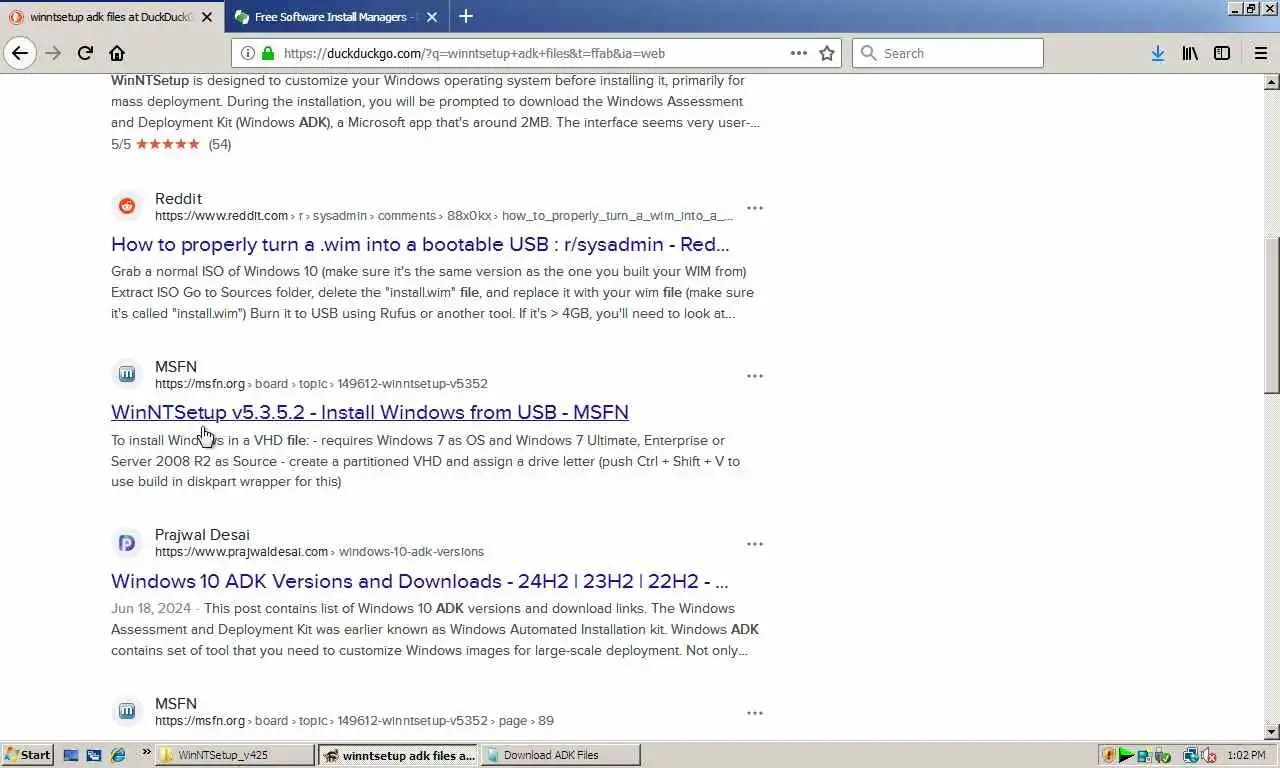Click the vertical scrollbar thumb
Viewport: 1280px width, 768px height.
(x=1272, y=315)
